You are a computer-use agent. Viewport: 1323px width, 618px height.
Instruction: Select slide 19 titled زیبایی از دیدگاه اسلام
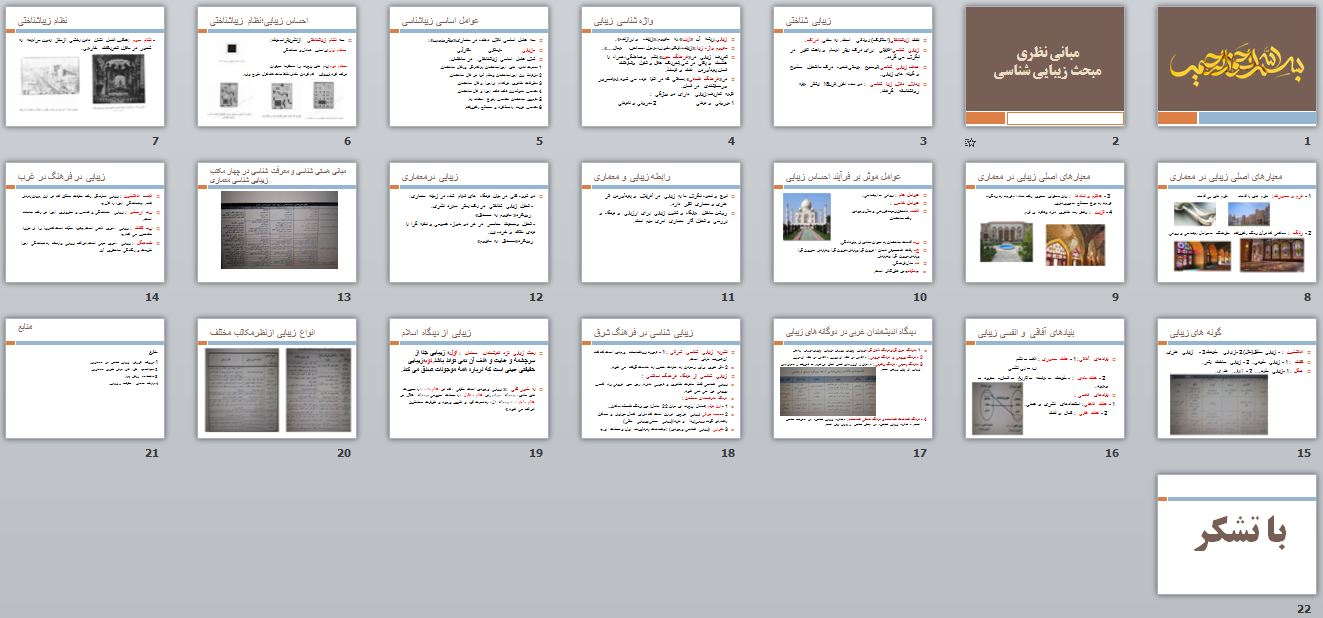469,378
